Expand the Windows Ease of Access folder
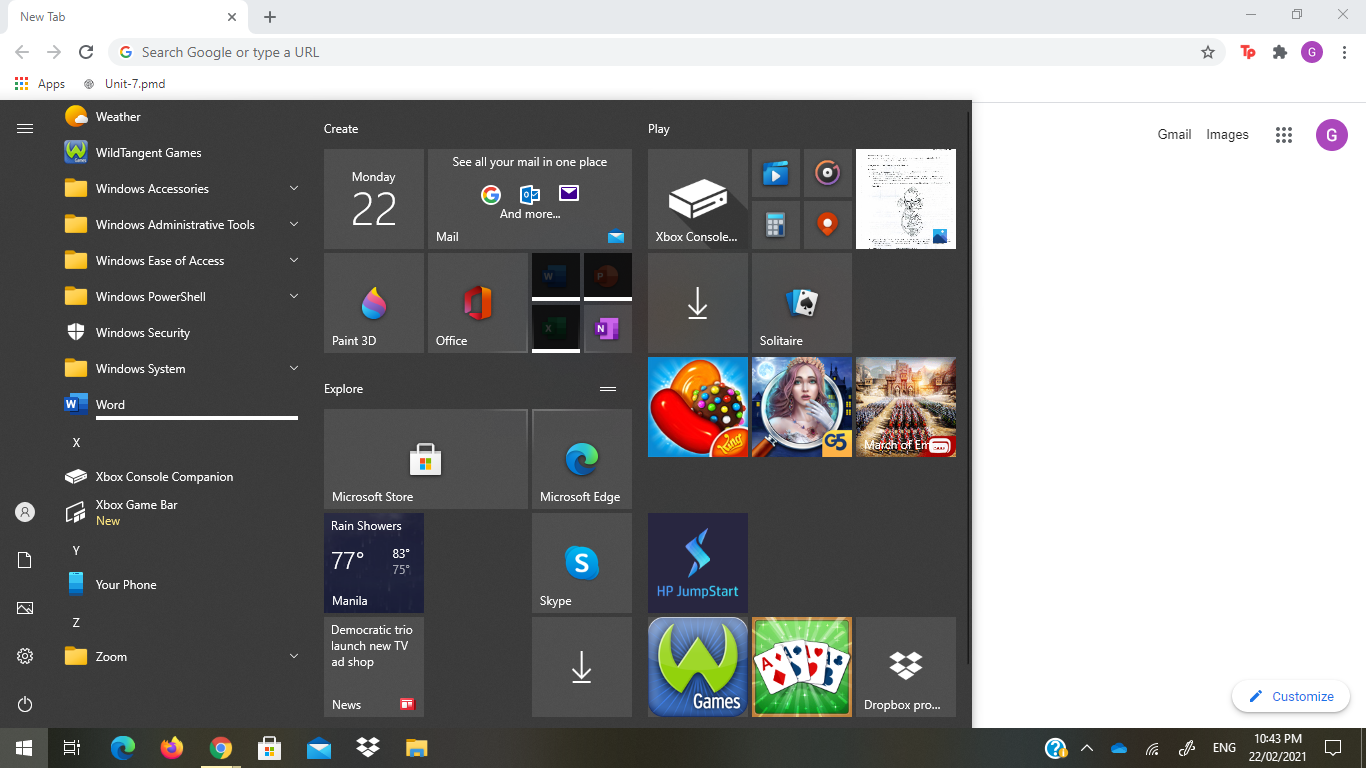1366x768 pixels. point(180,261)
